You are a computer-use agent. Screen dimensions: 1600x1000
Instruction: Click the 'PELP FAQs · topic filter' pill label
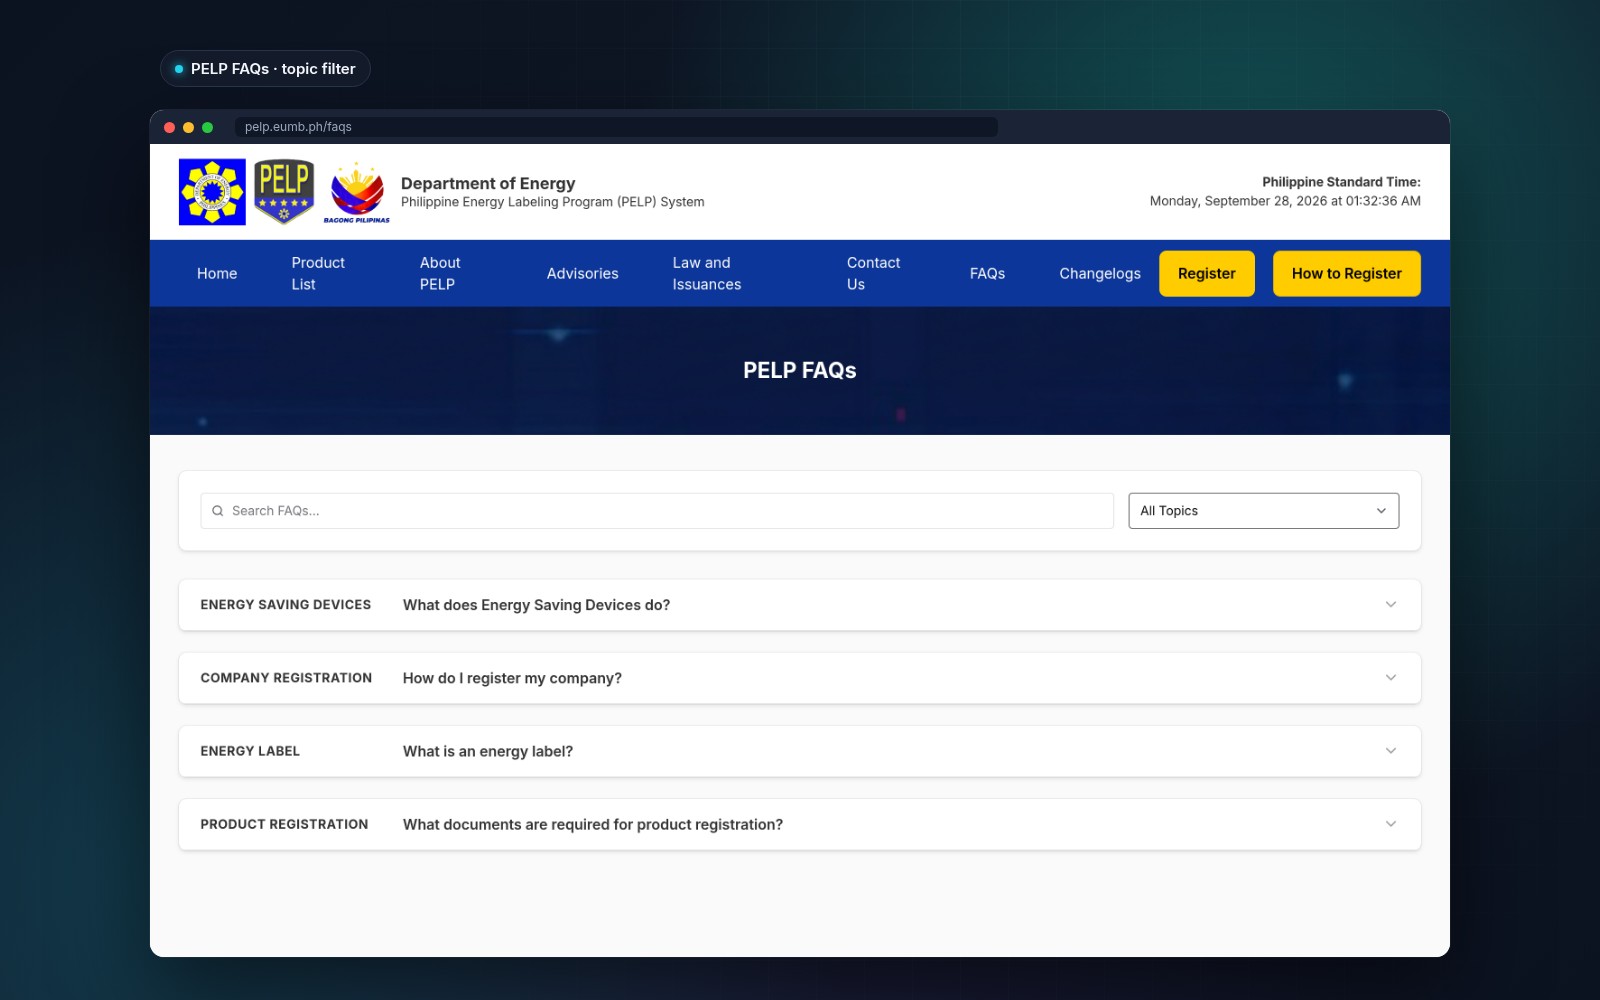265,69
